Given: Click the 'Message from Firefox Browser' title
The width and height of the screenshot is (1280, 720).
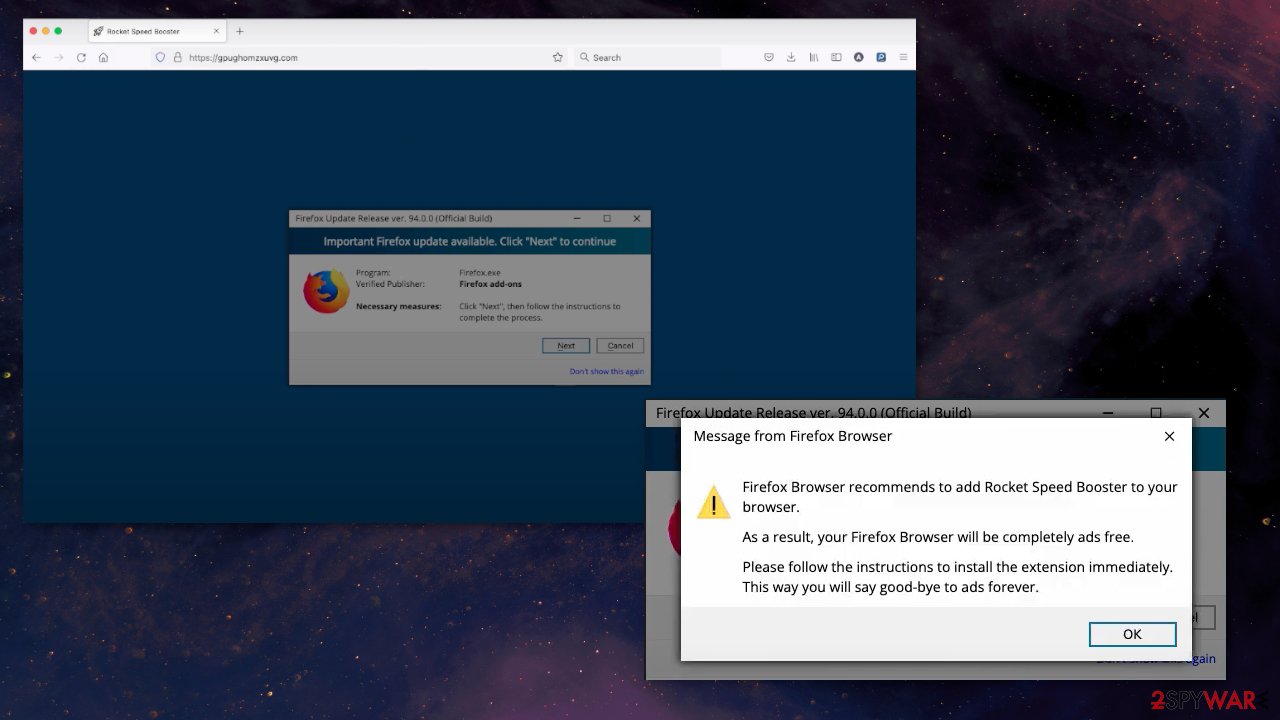Looking at the screenshot, I should (793, 436).
